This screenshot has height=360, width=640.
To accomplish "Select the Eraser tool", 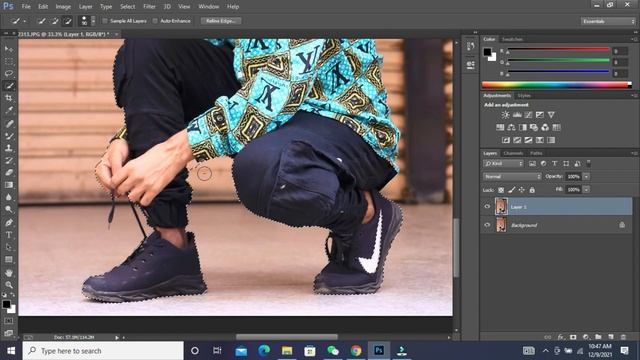I will point(9,172).
